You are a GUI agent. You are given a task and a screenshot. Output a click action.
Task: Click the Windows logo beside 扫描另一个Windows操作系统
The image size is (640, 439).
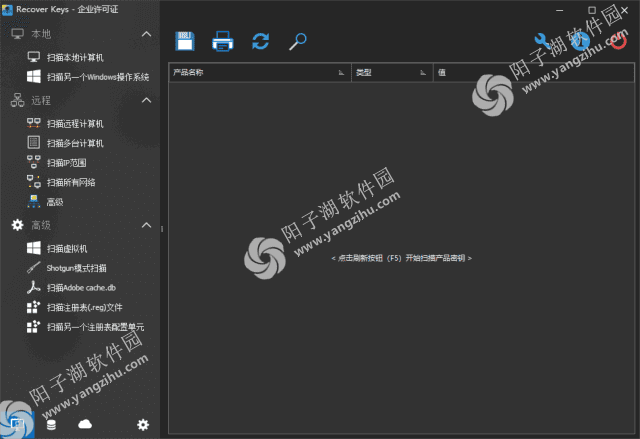(33, 77)
